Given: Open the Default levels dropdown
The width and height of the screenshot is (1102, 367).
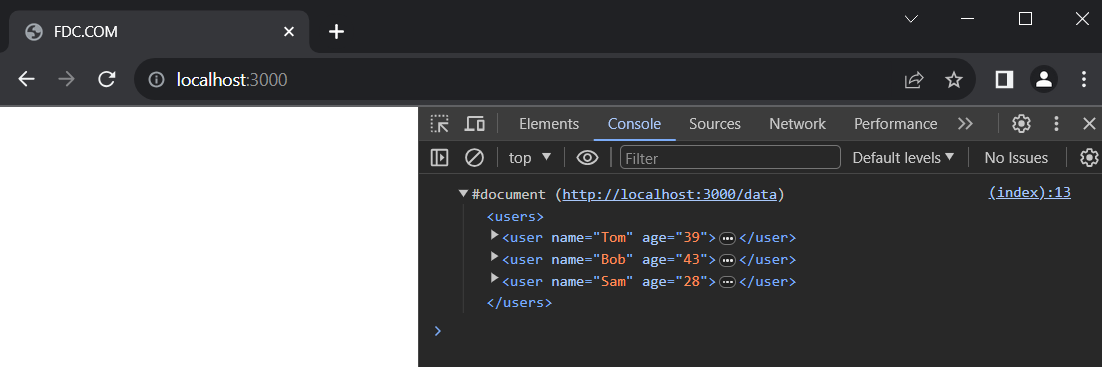Looking at the screenshot, I should click(903, 157).
